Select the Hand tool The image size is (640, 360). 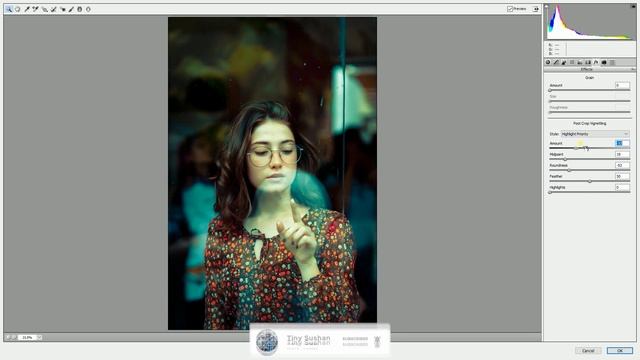point(18,9)
